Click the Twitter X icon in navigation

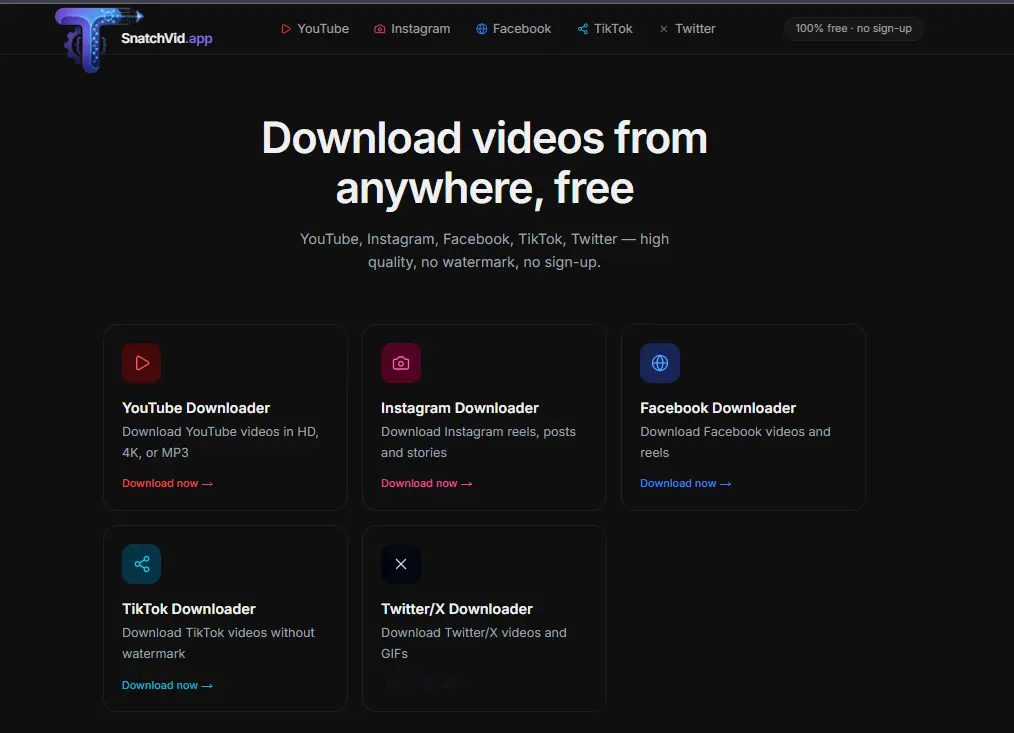[x=663, y=28]
